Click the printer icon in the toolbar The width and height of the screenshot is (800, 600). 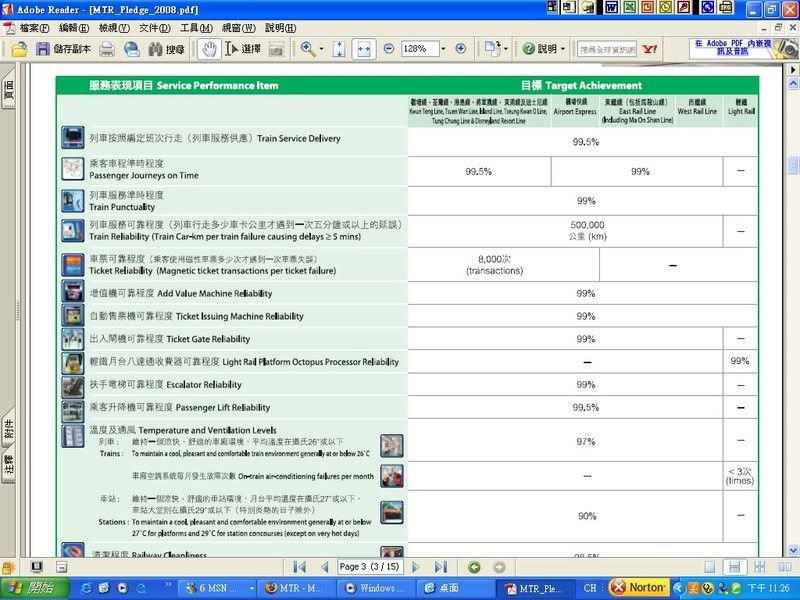107,49
